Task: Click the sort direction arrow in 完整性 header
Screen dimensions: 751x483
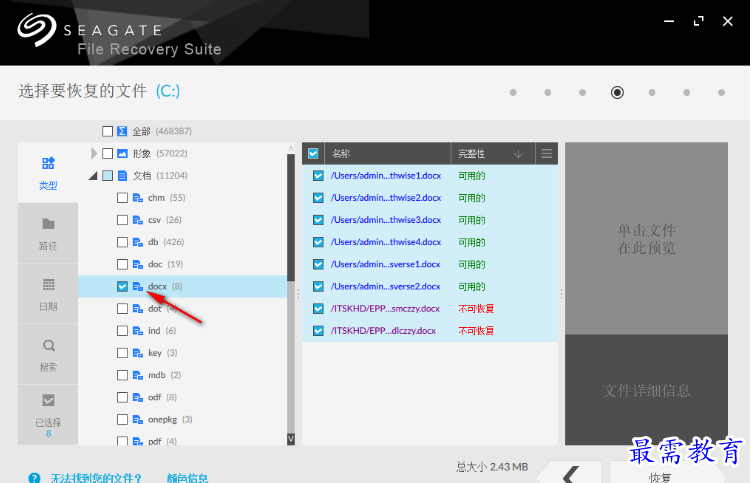Action: [518, 154]
